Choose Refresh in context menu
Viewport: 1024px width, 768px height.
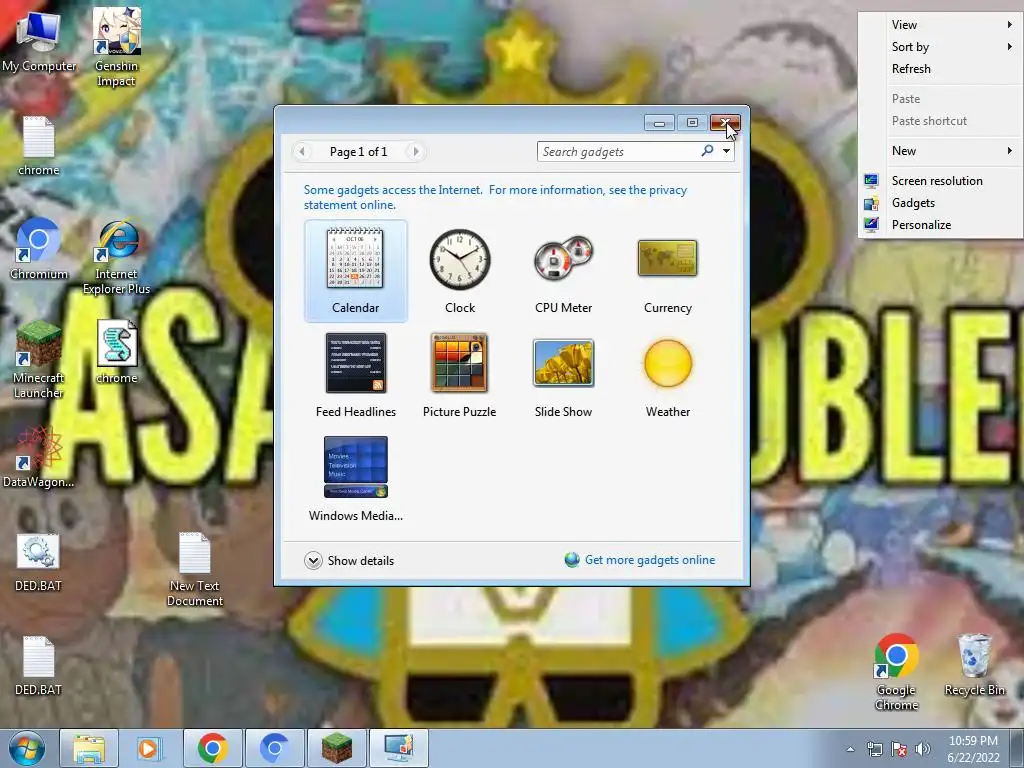pos(940,69)
